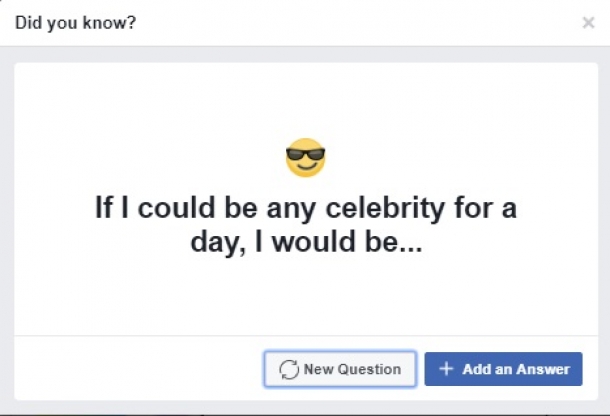This screenshot has height=416, width=610.
Task: Close the Did you know dialog
Action: pyautogui.click(x=588, y=22)
